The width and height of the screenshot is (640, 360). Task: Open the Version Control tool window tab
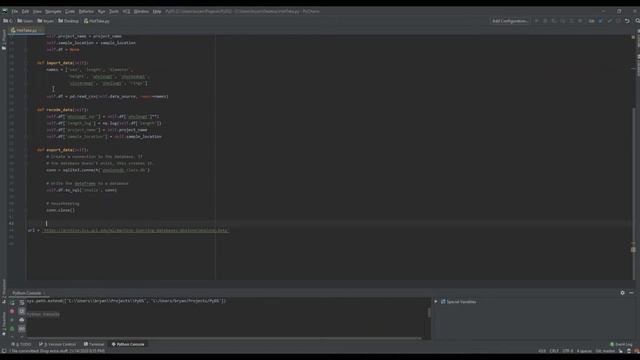click(x=58, y=344)
